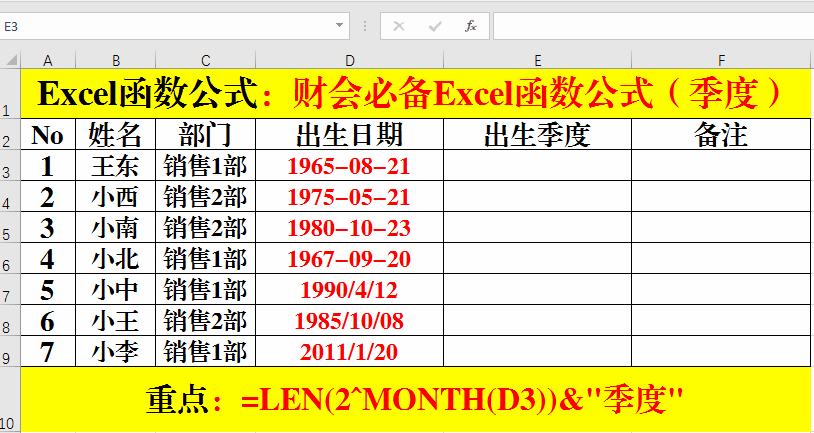This screenshot has height=433, width=814.
Task: Click the Select All corner triangle
Action: 11,60
